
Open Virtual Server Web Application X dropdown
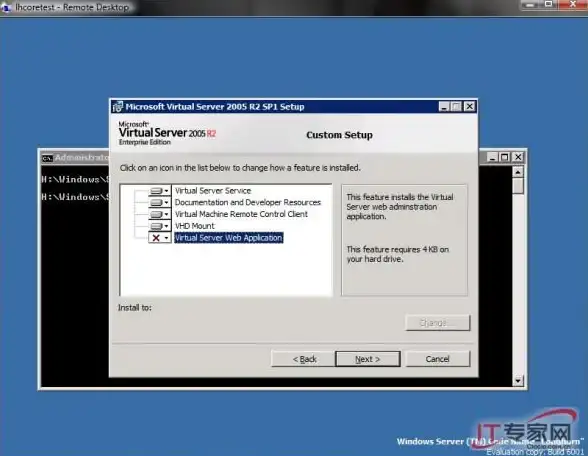(x=160, y=238)
